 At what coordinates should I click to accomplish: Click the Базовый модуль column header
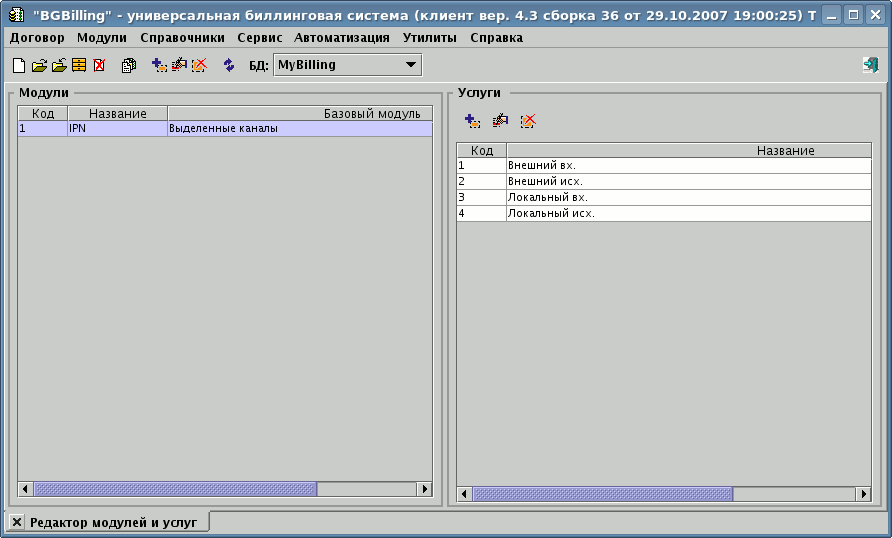tap(300, 114)
